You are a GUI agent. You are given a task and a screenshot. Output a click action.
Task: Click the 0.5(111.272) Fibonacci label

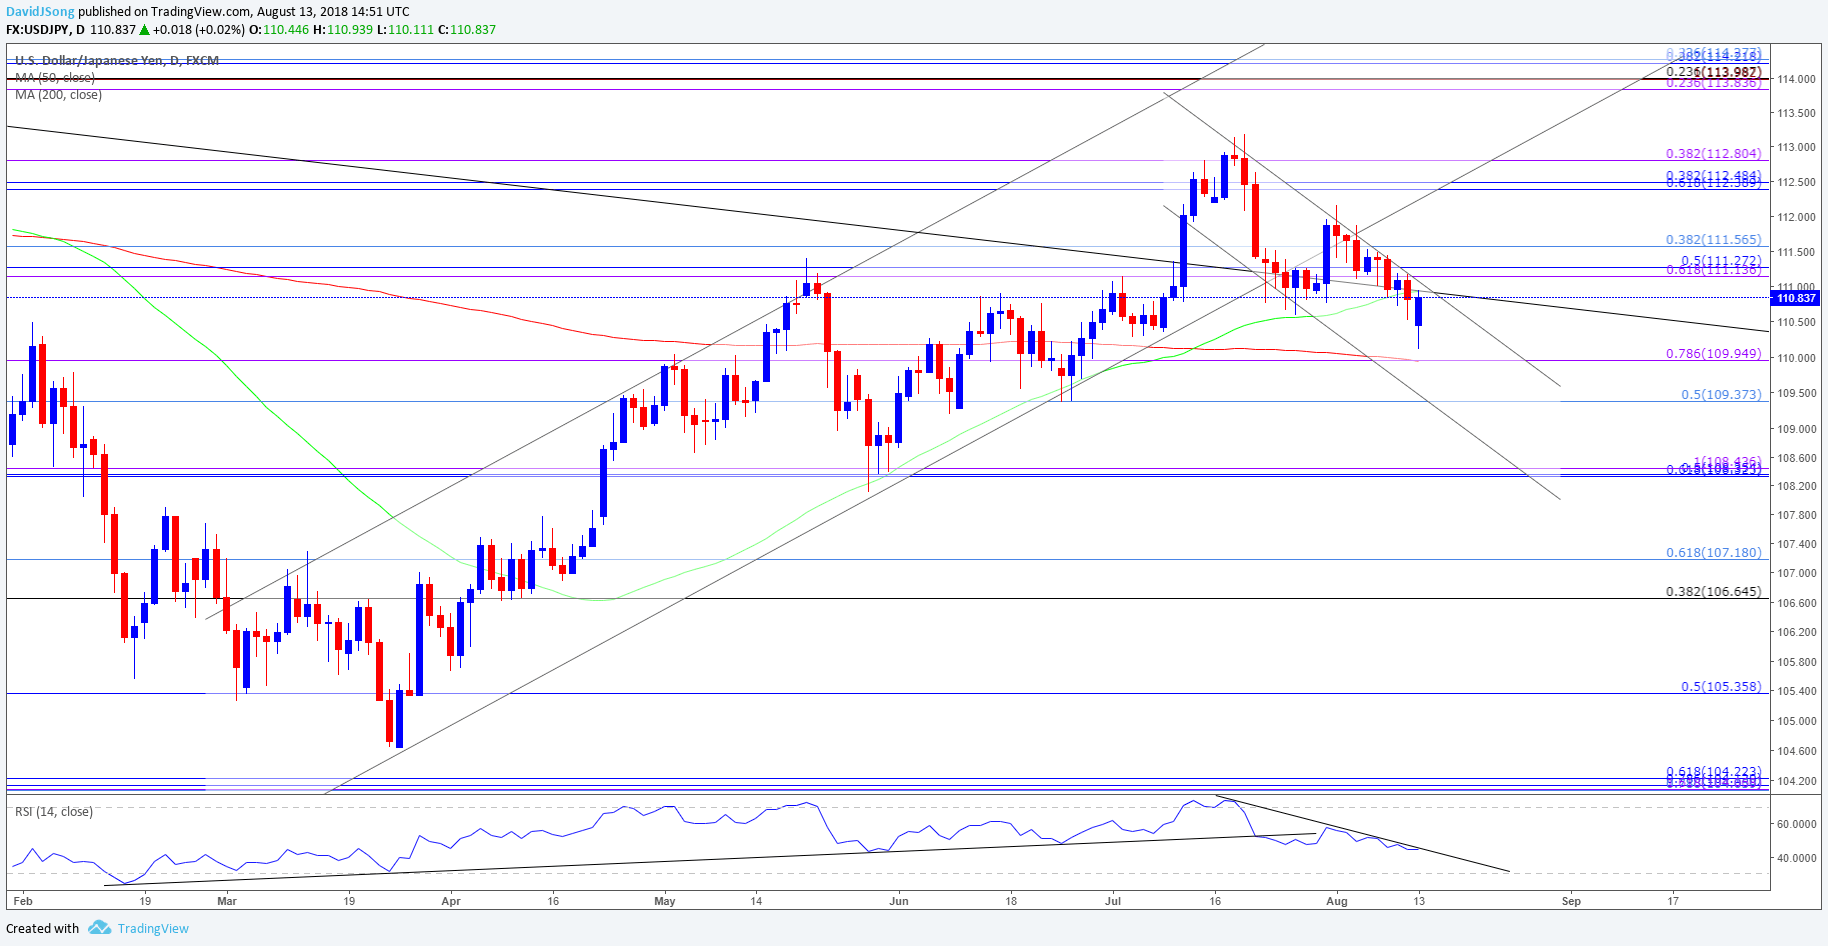[1721, 260]
